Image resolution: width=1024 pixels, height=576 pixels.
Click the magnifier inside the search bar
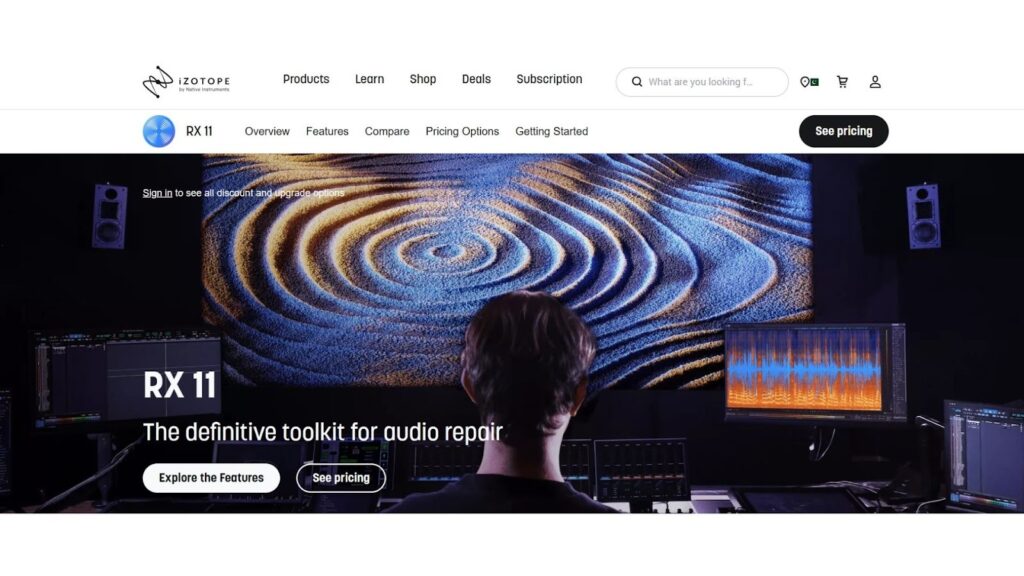coord(637,81)
